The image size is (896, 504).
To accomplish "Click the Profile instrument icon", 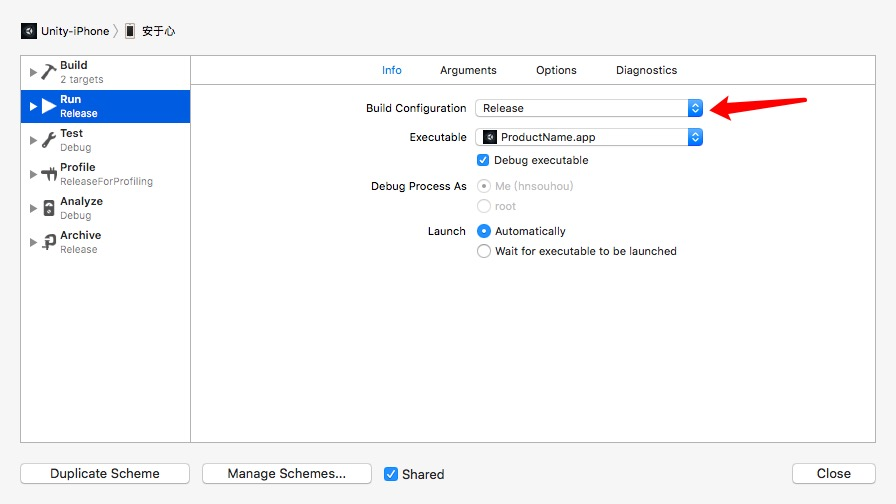I will tap(48, 174).
